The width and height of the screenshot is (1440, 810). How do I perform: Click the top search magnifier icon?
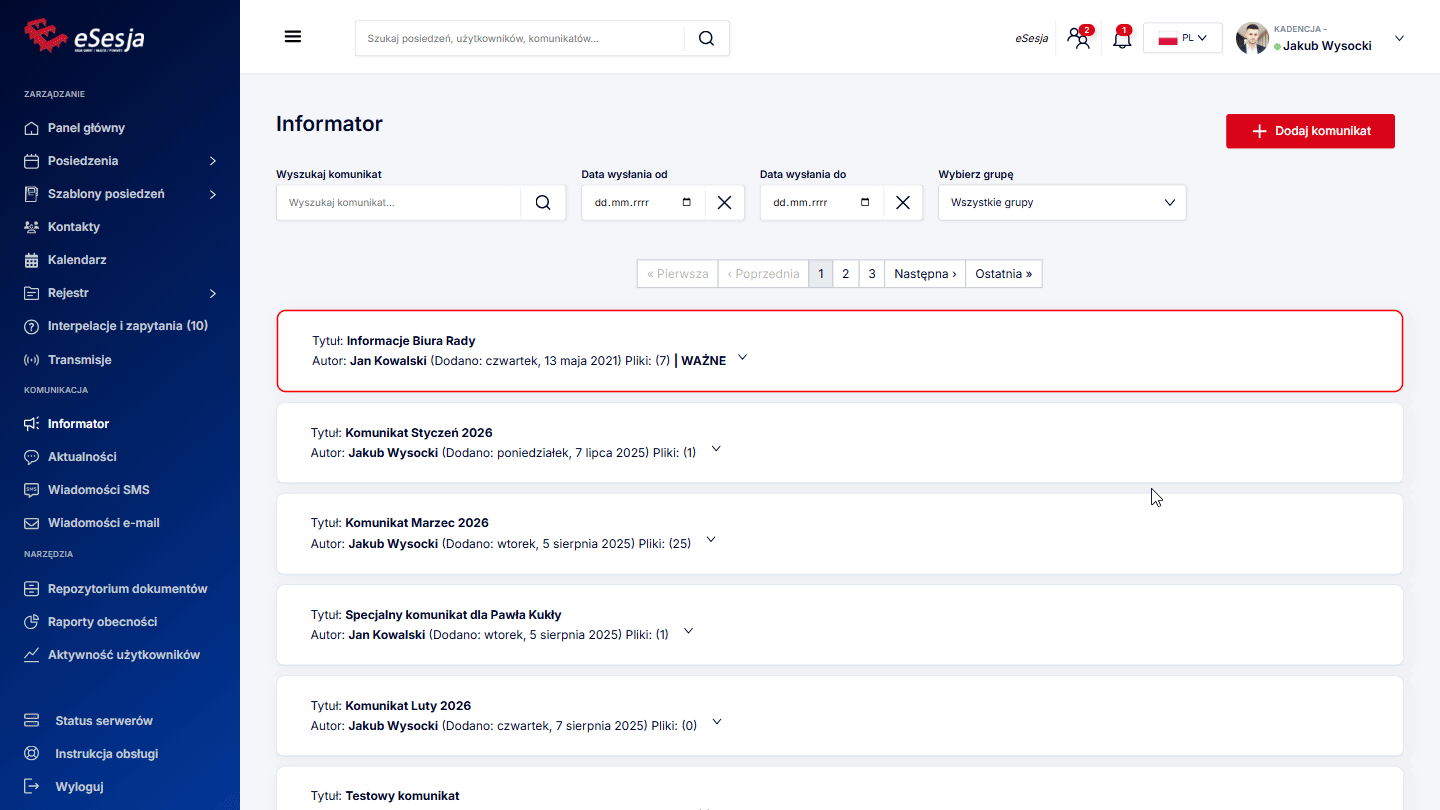click(x=706, y=38)
